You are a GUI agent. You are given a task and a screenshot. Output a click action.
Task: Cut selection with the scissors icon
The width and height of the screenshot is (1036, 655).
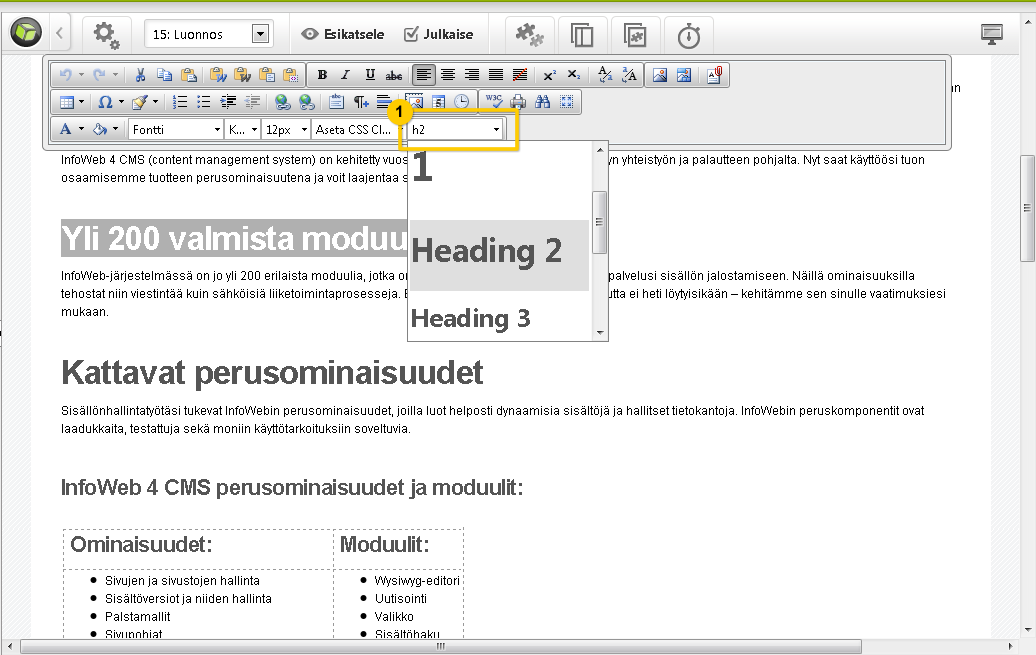point(140,75)
